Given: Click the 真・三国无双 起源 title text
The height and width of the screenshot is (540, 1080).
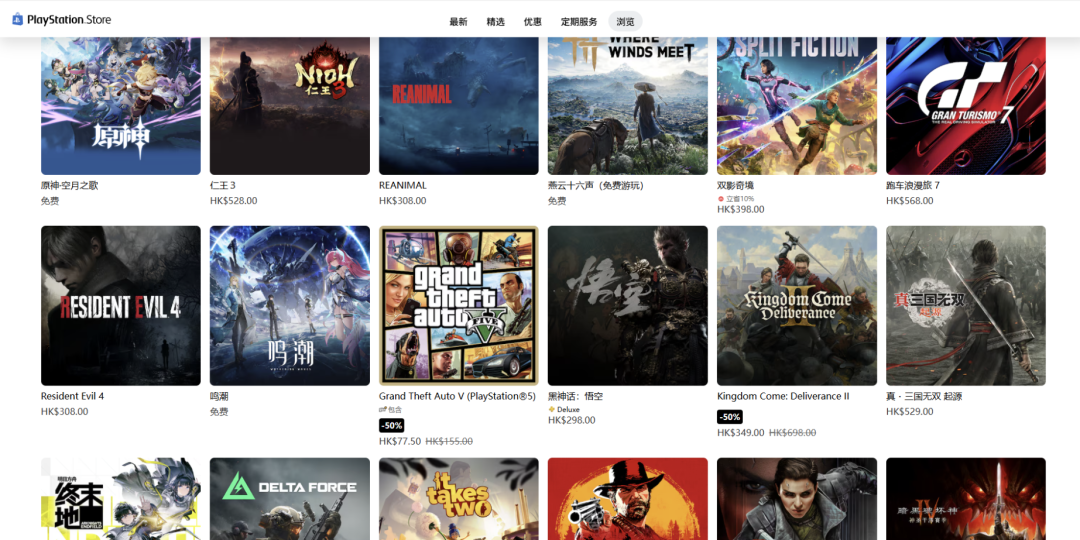Looking at the screenshot, I should coord(924,396).
